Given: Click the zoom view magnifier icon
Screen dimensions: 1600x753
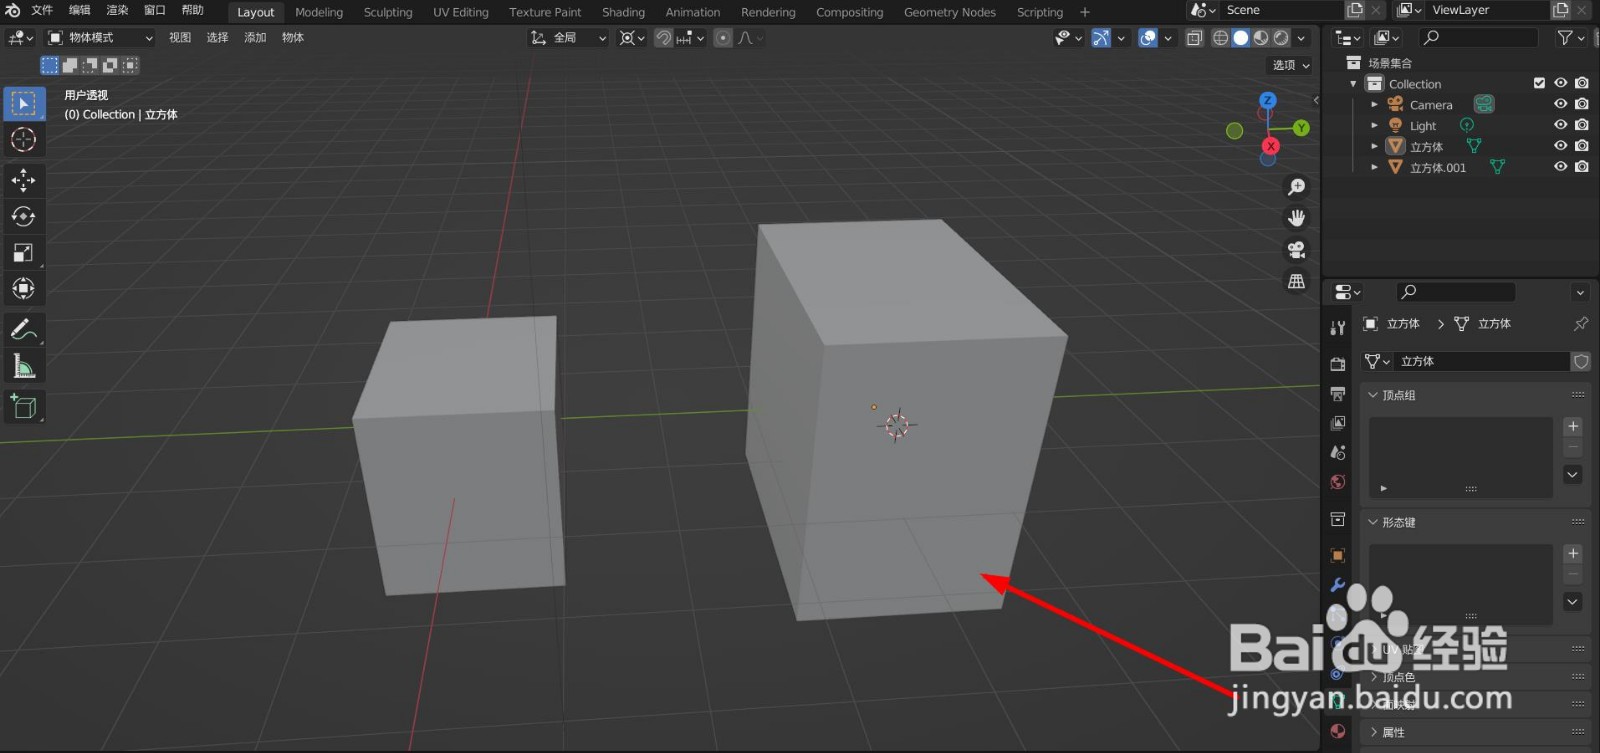Looking at the screenshot, I should 1296,187.
